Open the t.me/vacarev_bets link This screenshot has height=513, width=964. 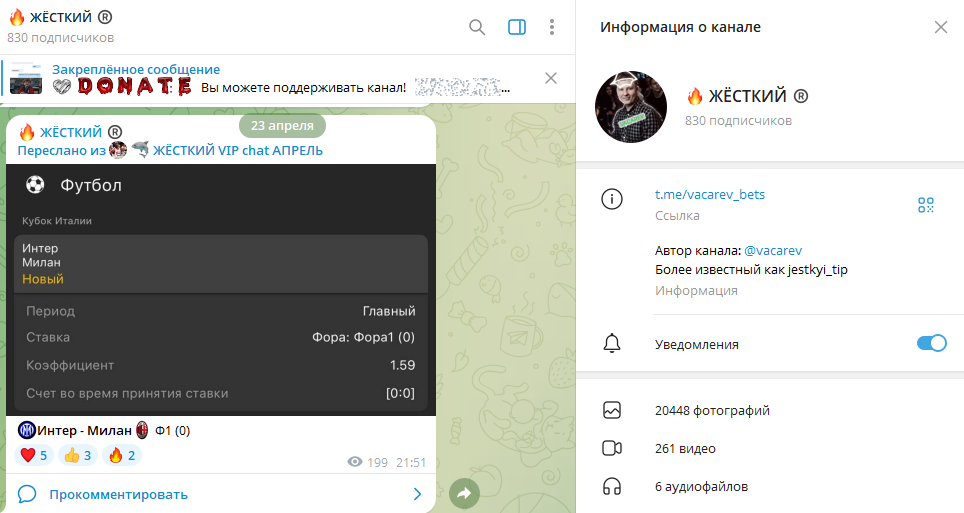tap(709, 194)
